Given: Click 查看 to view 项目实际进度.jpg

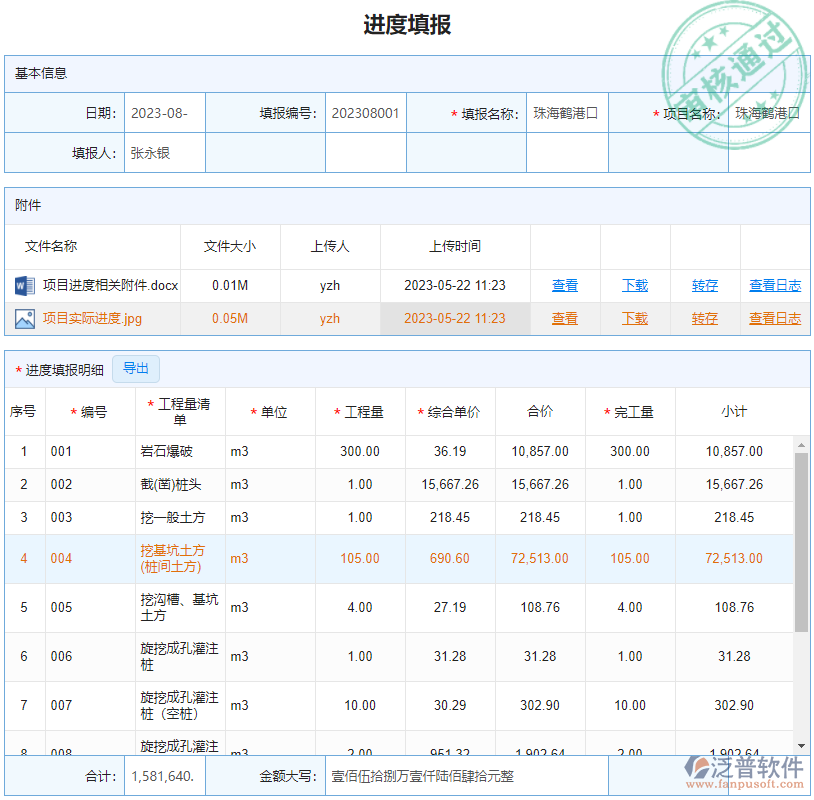Looking at the screenshot, I should click(565, 318).
